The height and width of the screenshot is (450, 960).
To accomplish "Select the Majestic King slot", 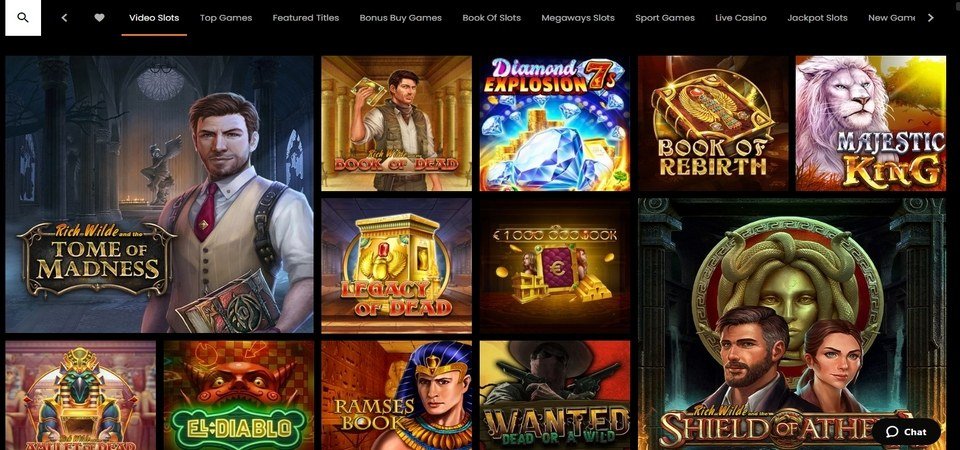I will click(x=871, y=124).
